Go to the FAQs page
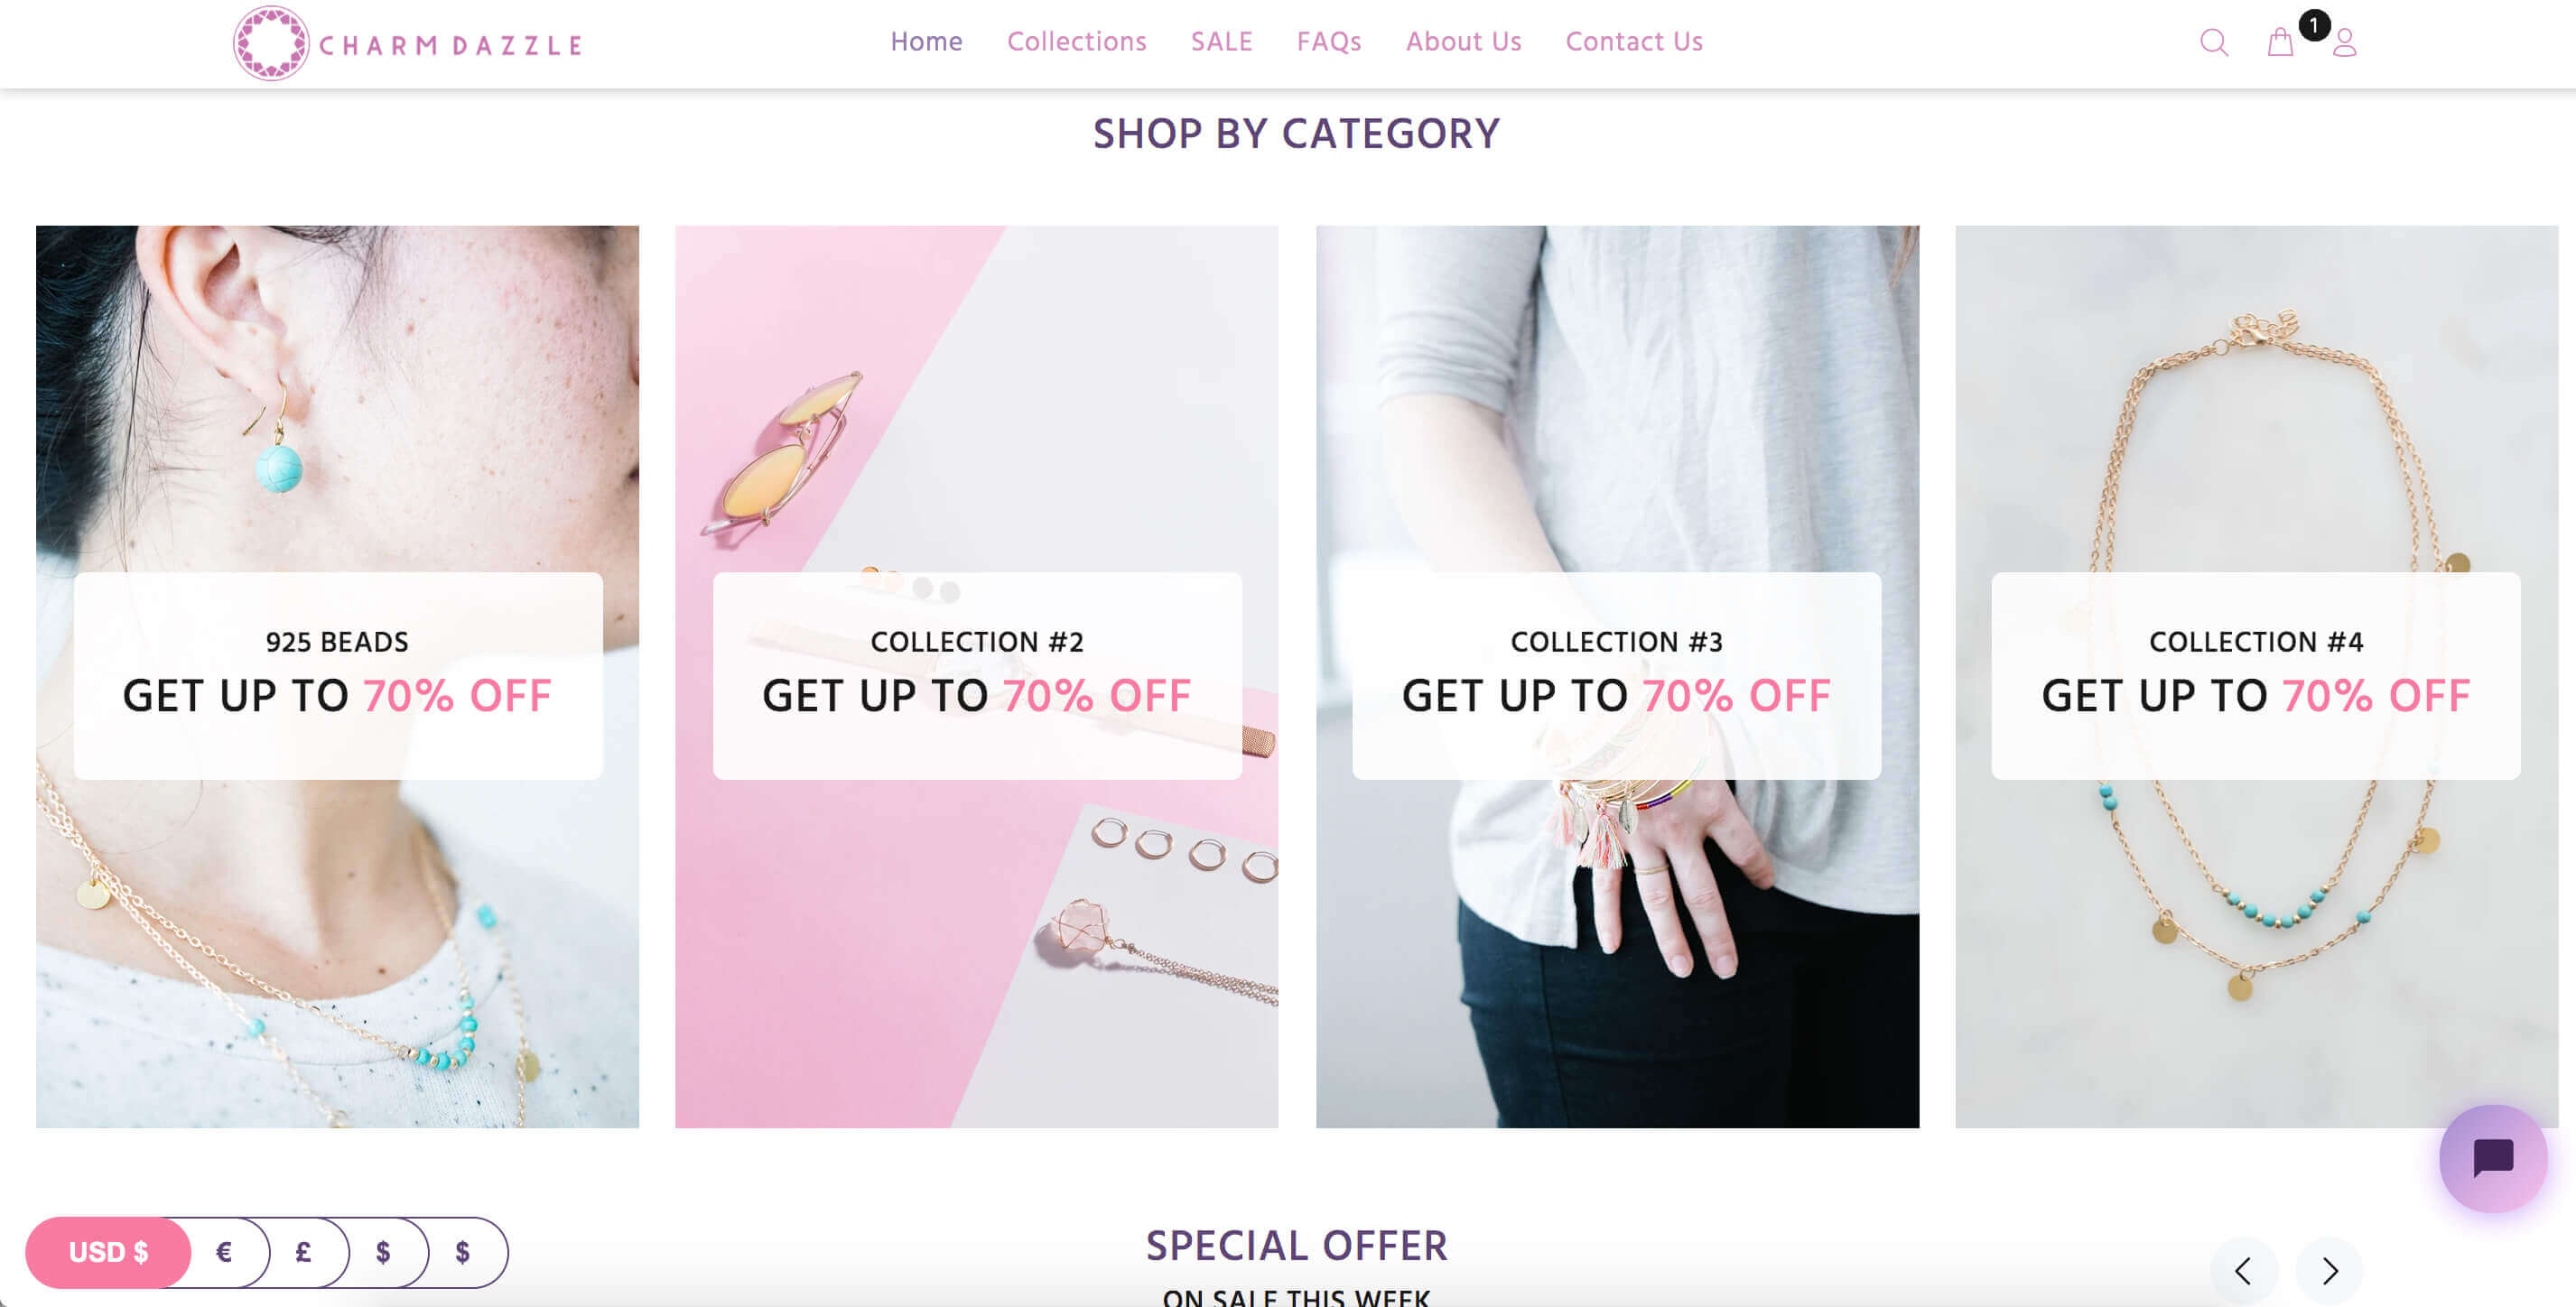2576x1307 pixels. click(1329, 42)
